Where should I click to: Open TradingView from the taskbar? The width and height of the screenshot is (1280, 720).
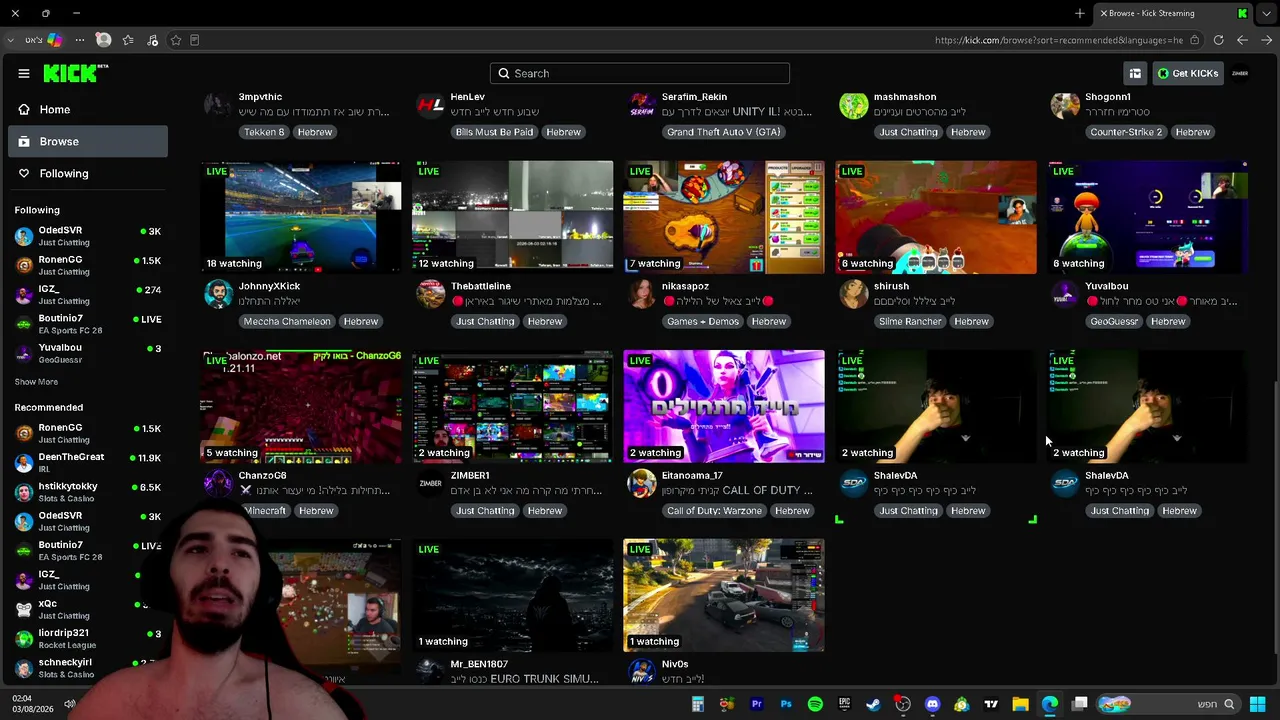(991, 704)
